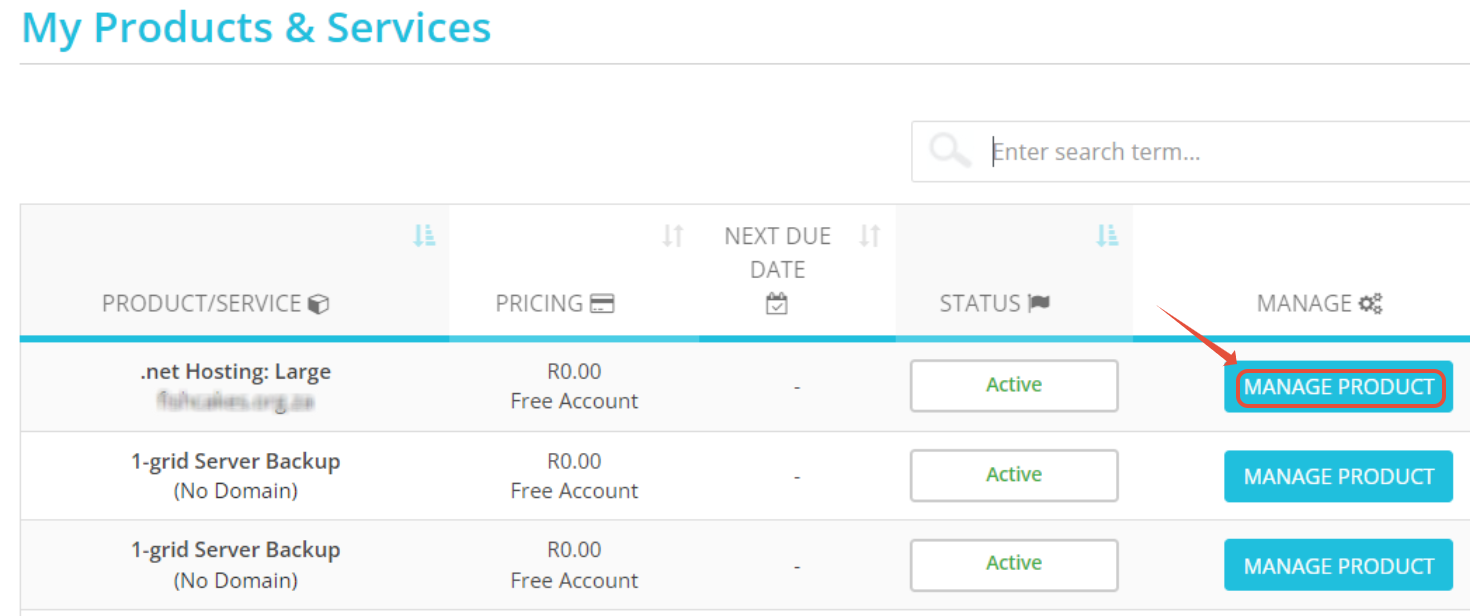Click the PRODUCT/SERVICE column header
Screen dimensions: 1470x616
(202, 303)
